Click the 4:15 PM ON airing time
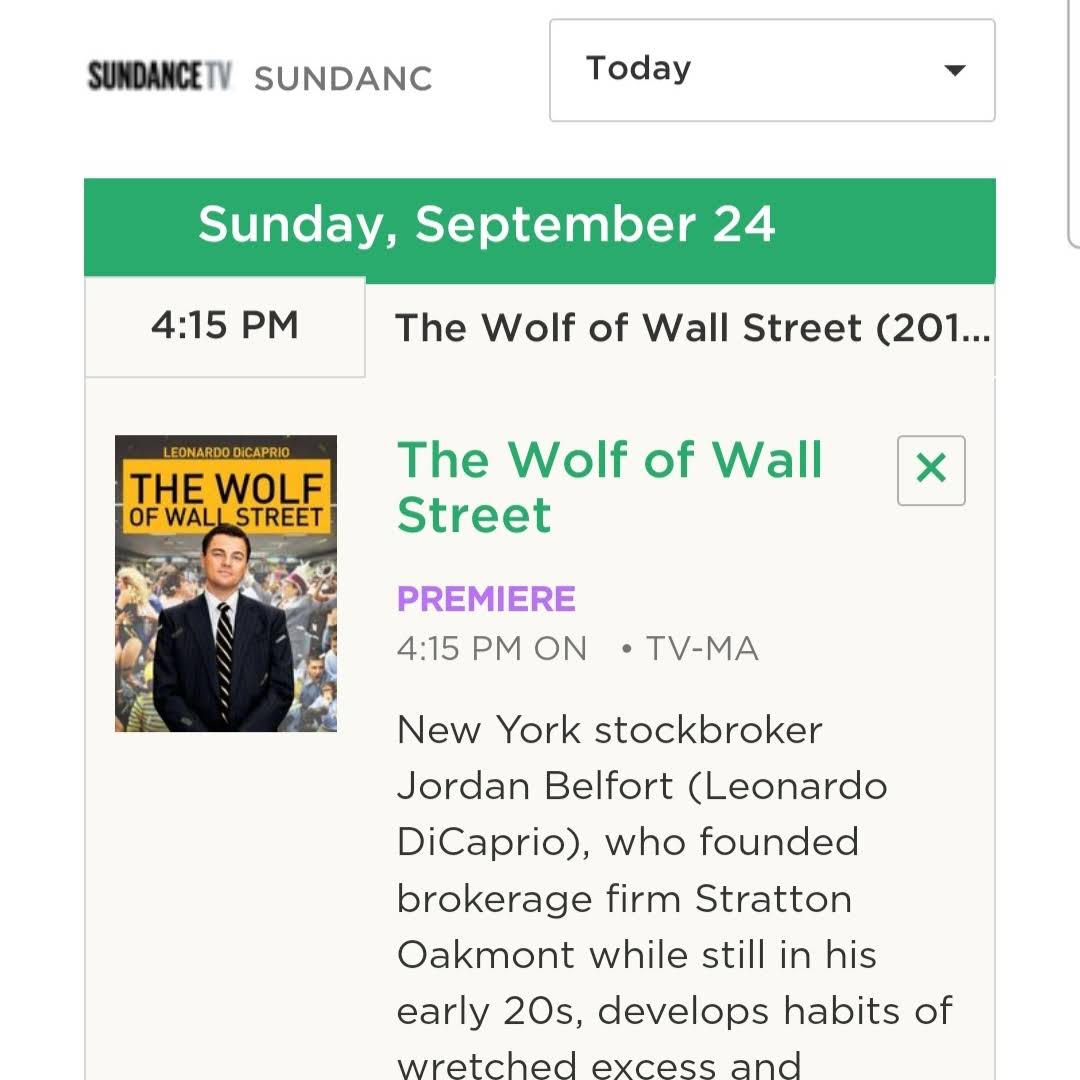 coord(491,649)
